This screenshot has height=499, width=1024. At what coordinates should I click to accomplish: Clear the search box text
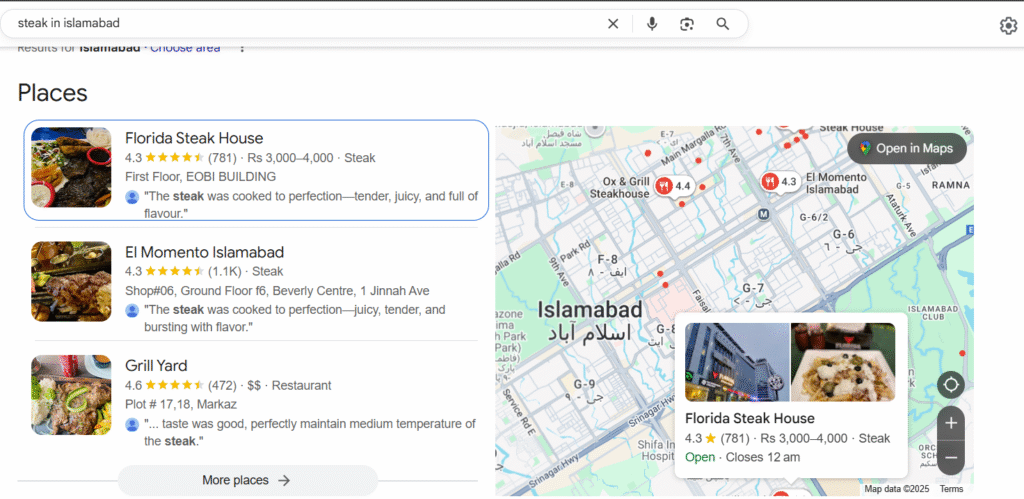coord(613,24)
